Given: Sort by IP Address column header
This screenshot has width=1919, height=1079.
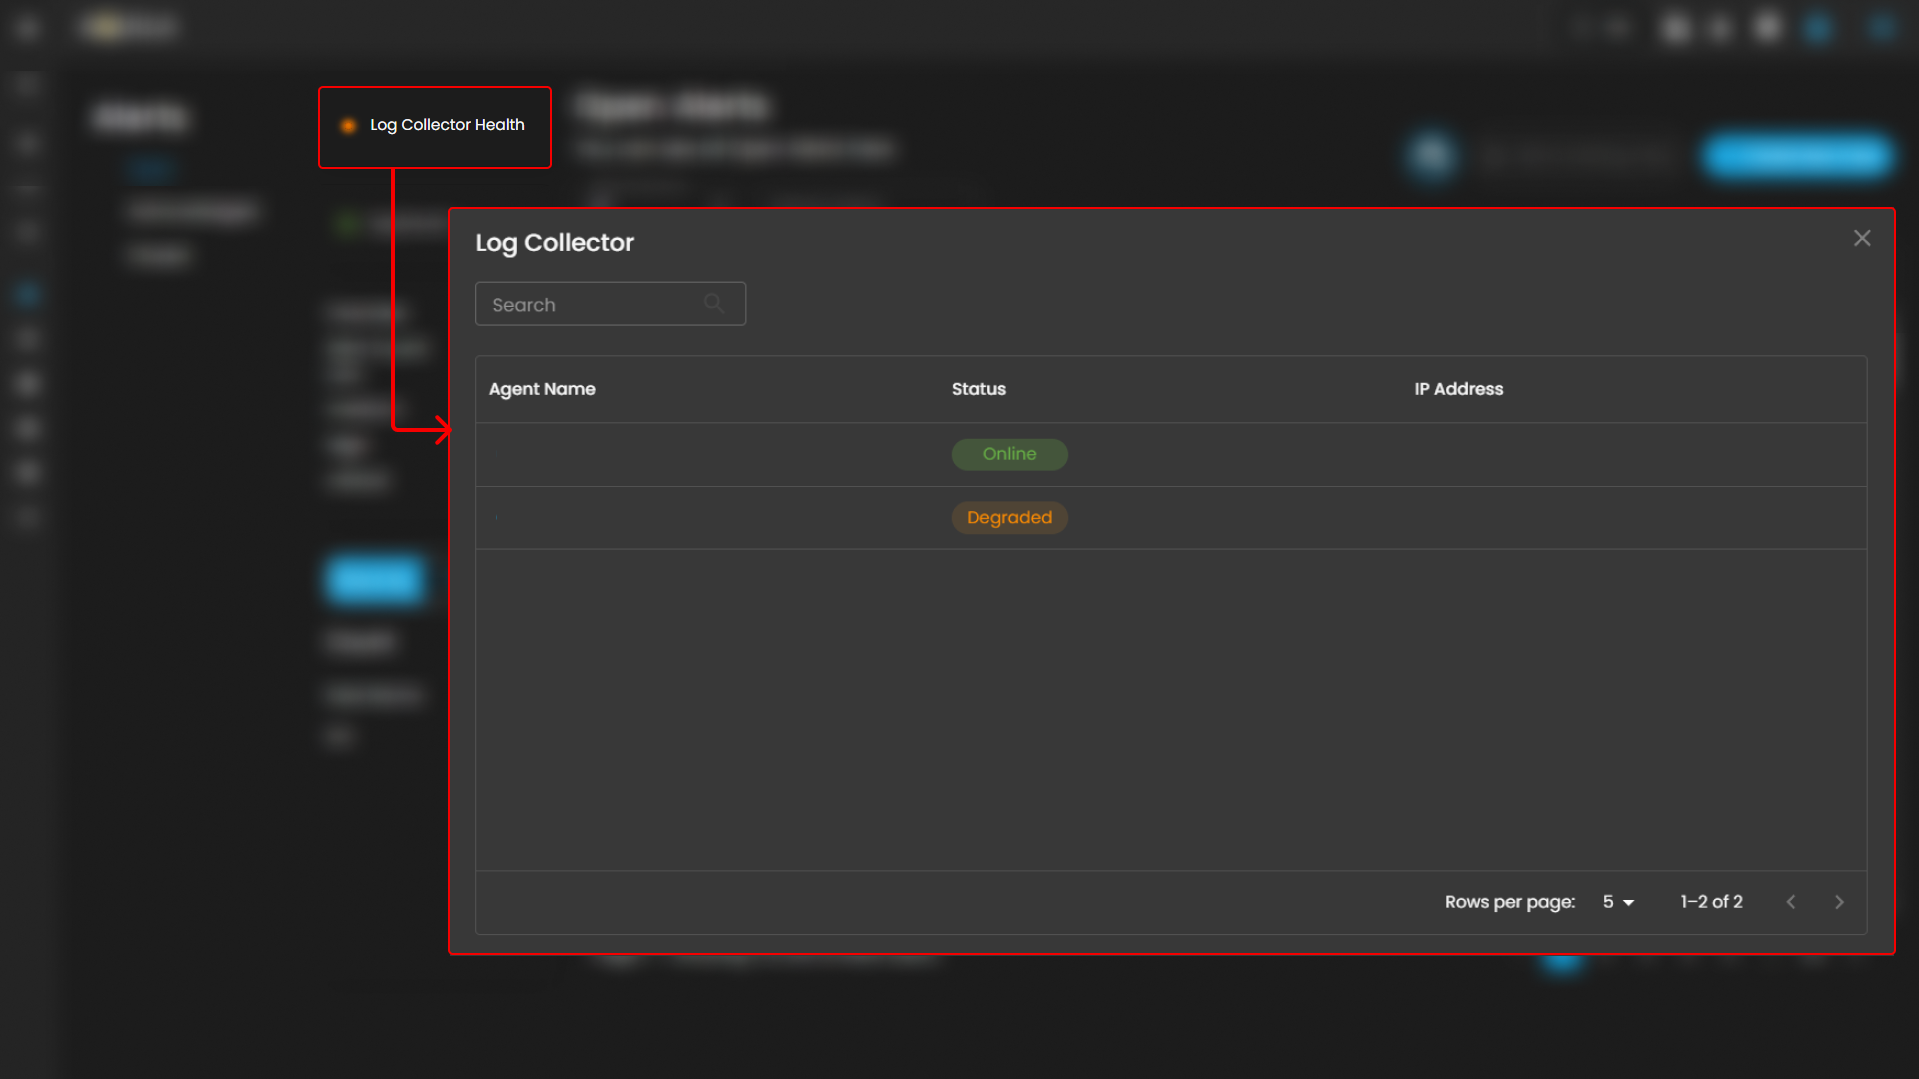Looking at the screenshot, I should (x=1458, y=389).
